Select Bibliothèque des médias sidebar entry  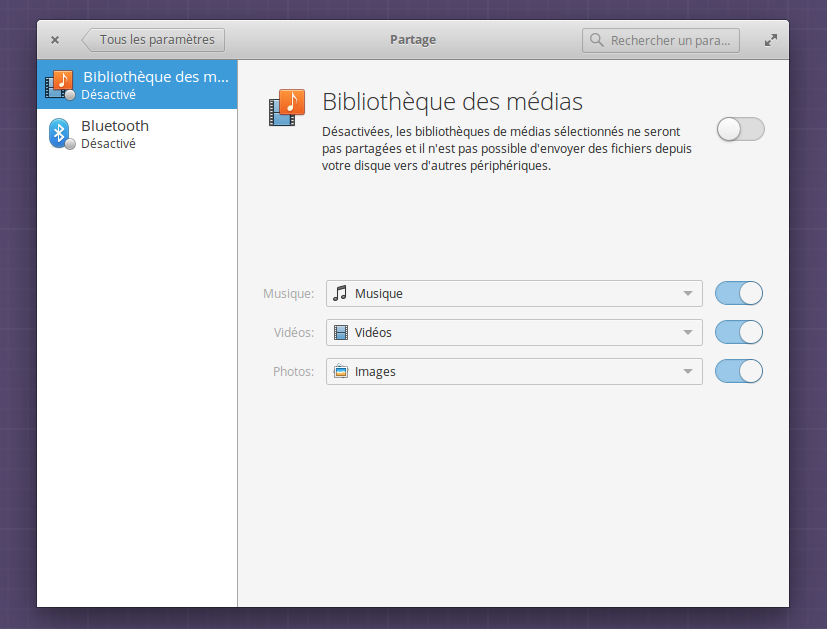(x=137, y=84)
